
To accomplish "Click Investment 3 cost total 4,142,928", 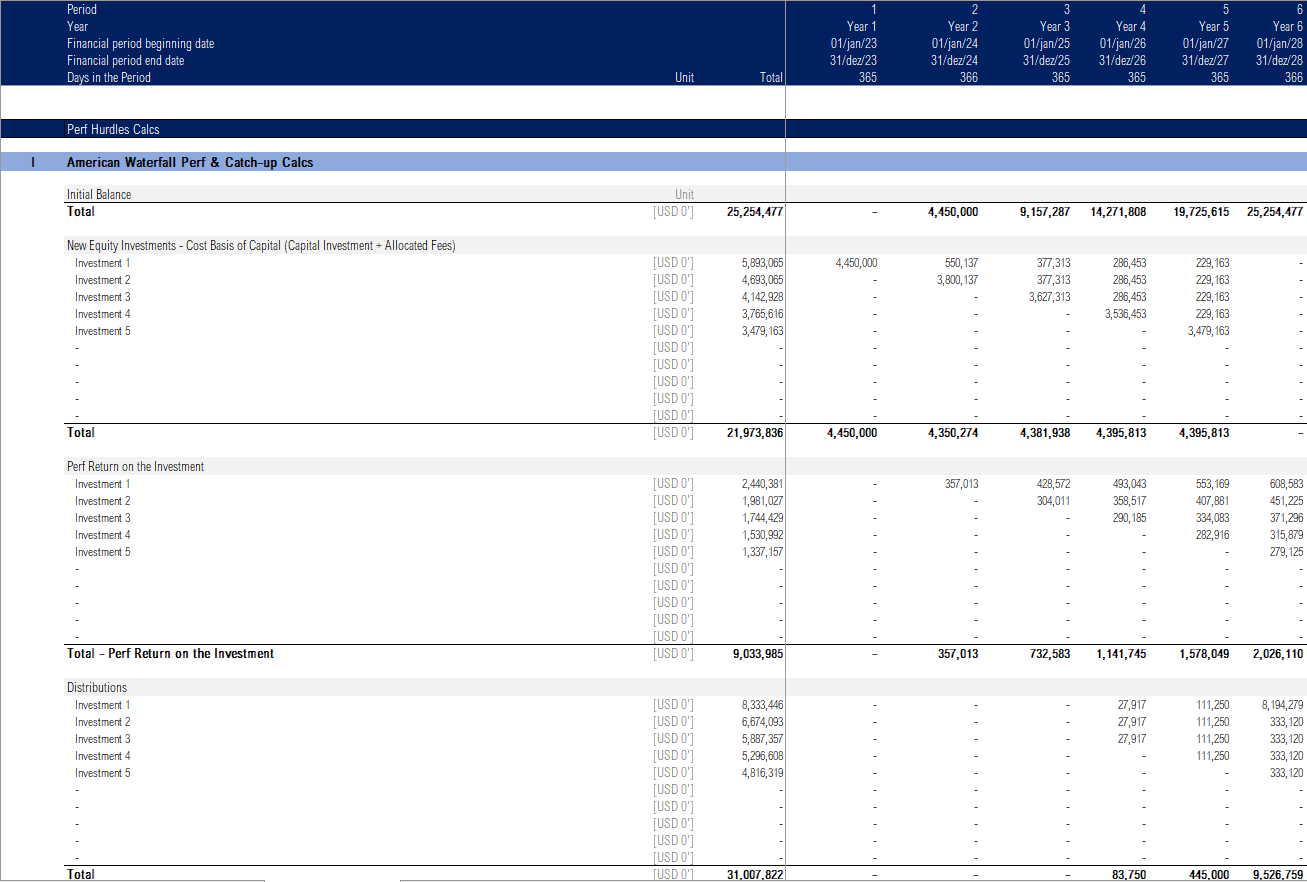I will pos(762,297).
